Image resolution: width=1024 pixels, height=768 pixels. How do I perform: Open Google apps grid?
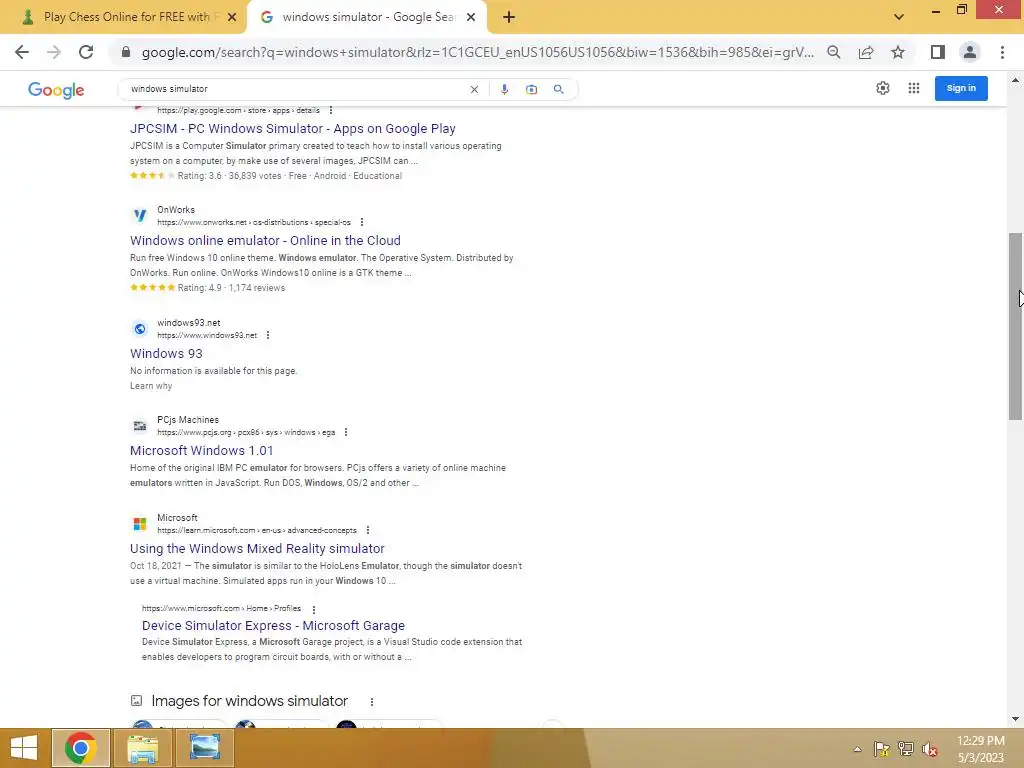[x=914, y=88]
